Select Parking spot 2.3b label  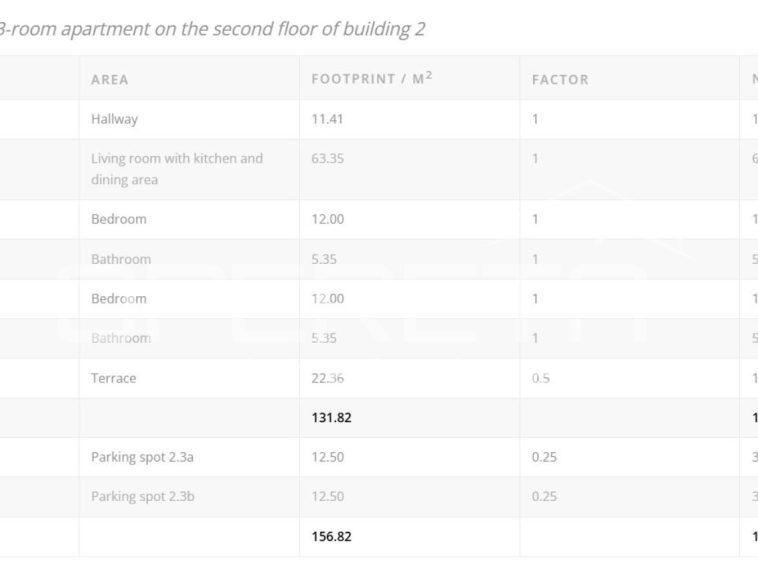[143, 497]
